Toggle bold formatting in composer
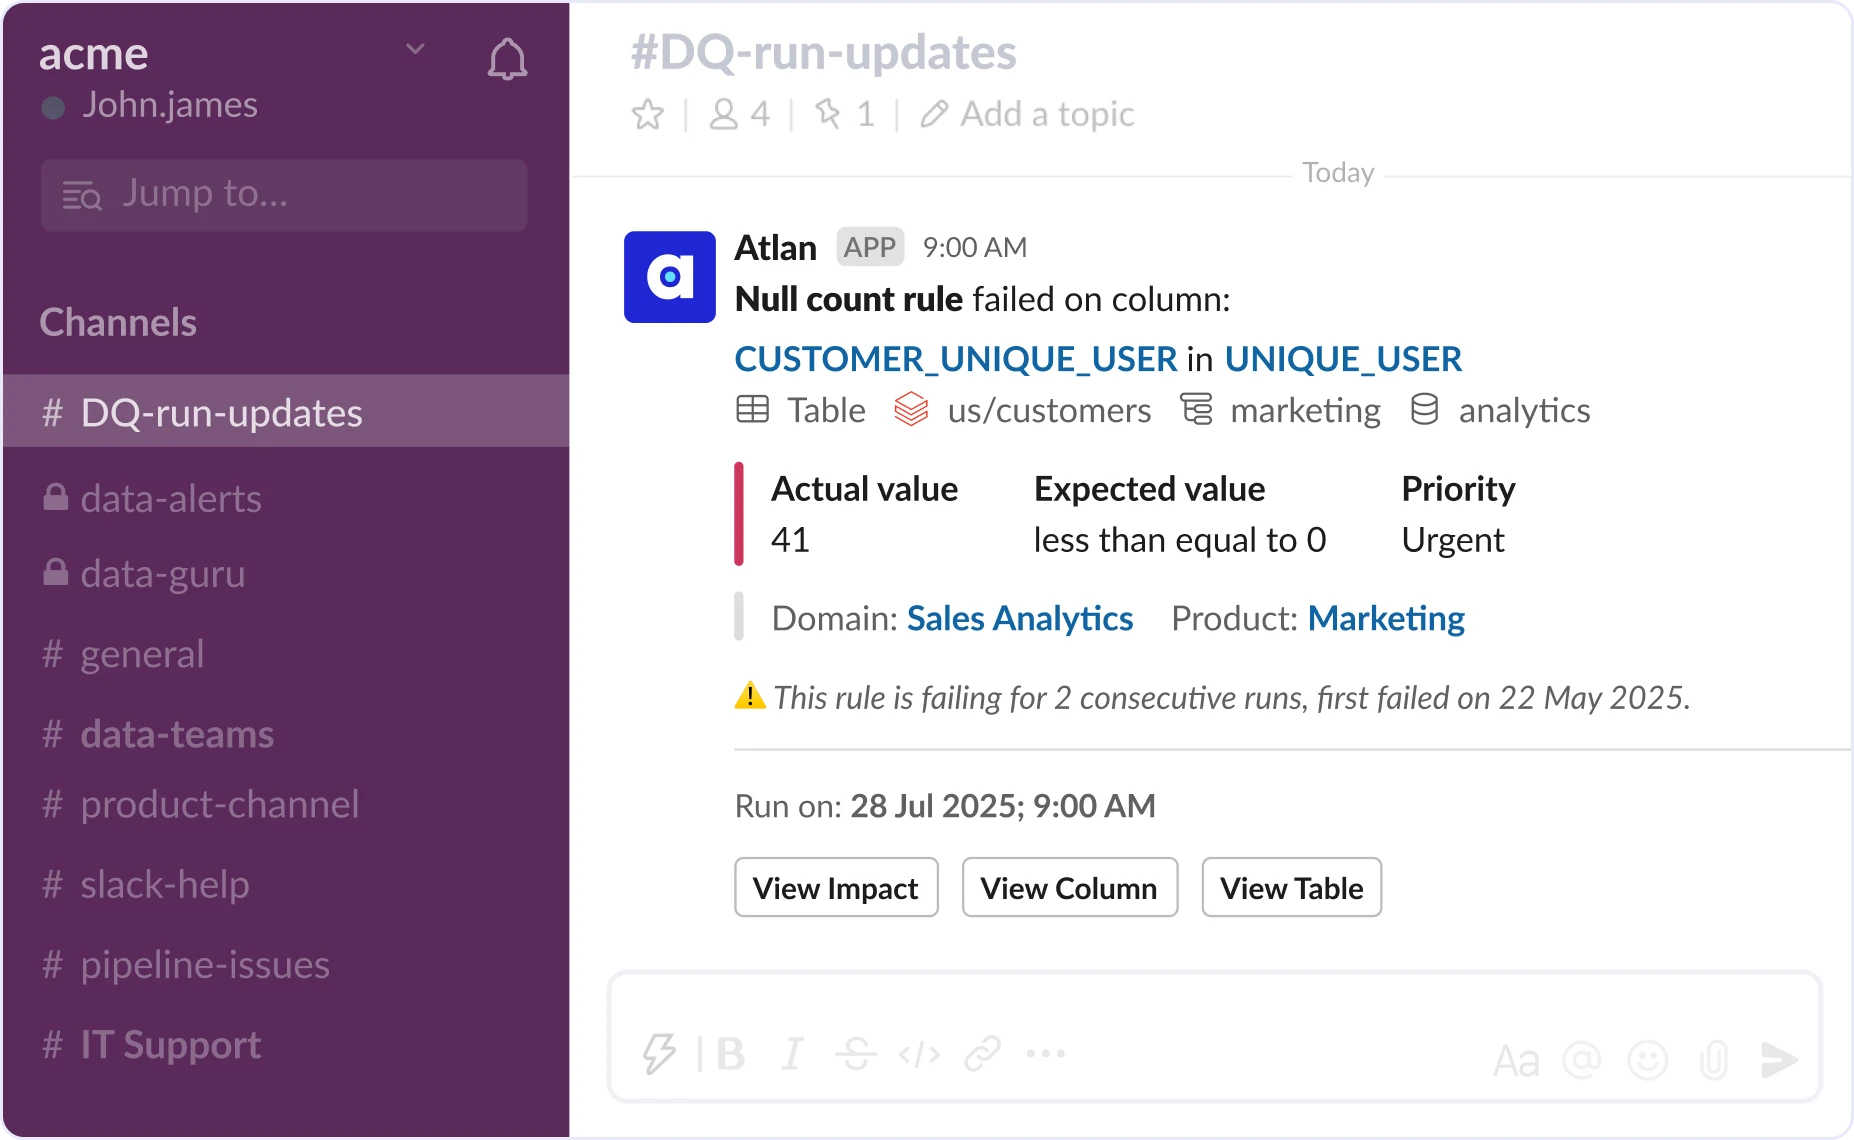This screenshot has width=1854, height=1140. click(731, 1054)
